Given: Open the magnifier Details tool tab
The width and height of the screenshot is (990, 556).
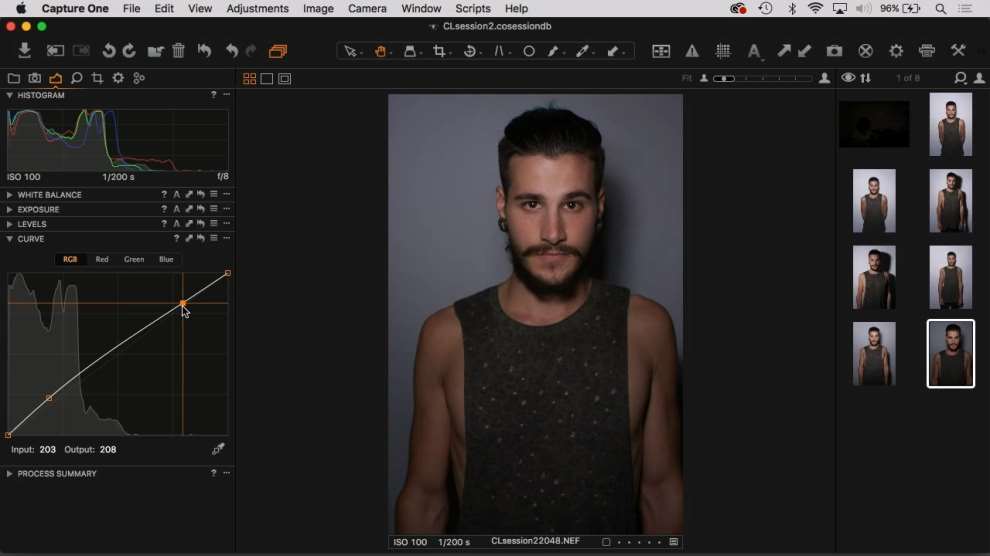Looking at the screenshot, I should pyautogui.click(x=76, y=78).
